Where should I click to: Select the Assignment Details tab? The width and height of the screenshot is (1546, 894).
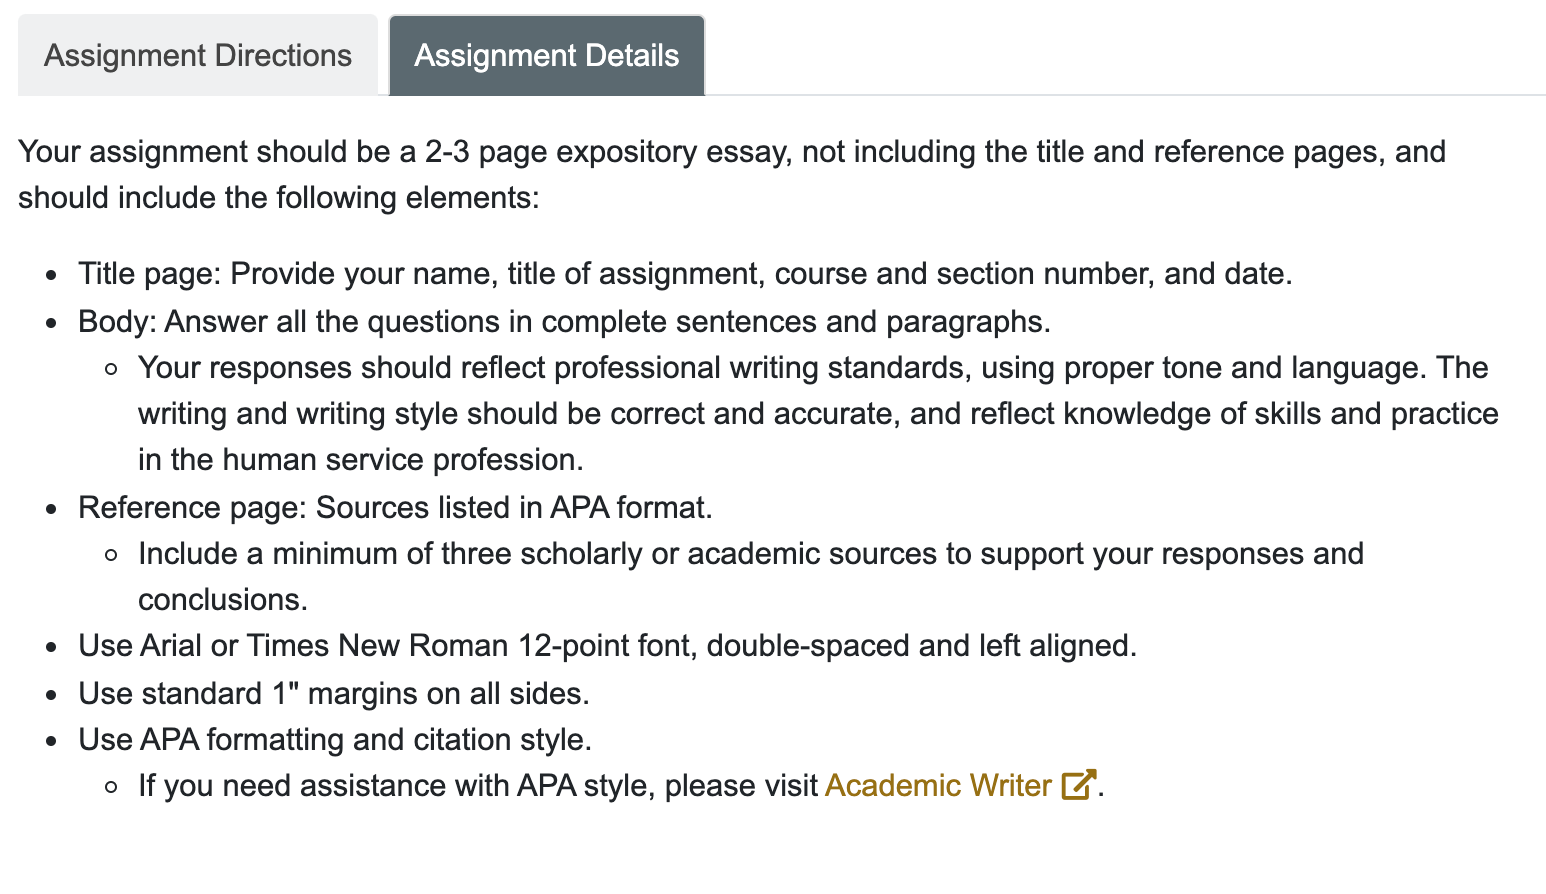(x=547, y=55)
